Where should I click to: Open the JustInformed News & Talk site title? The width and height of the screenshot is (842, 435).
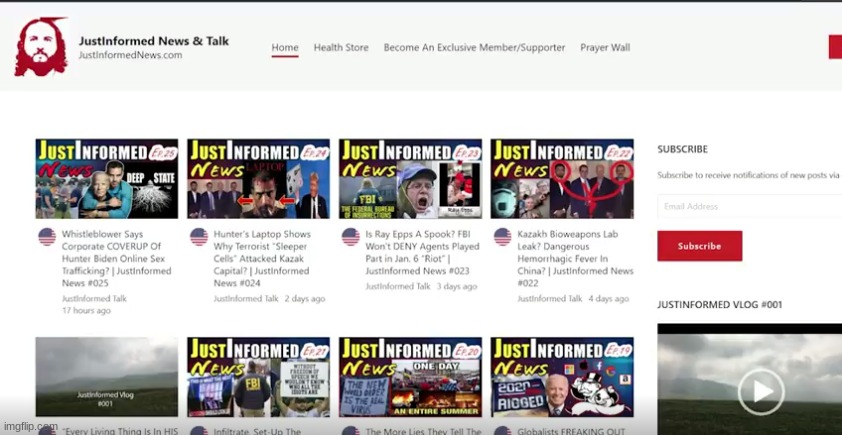point(154,41)
